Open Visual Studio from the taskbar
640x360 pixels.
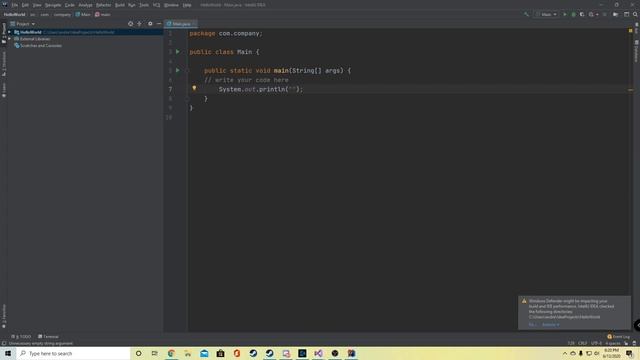point(318,353)
